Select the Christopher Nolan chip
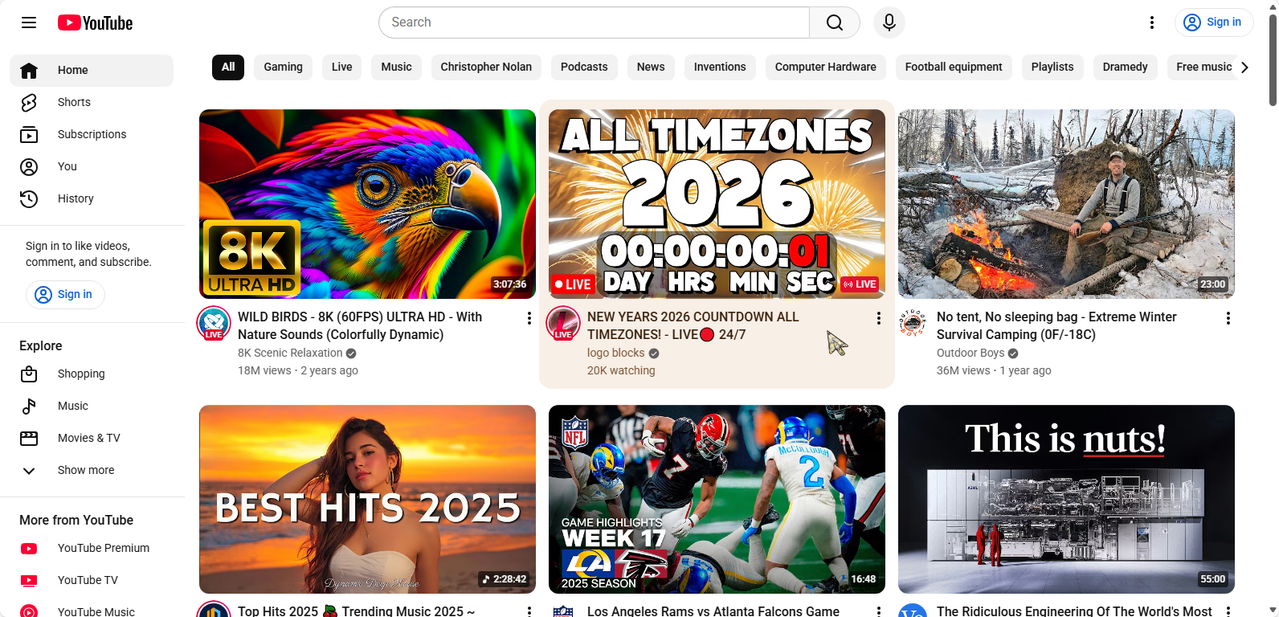 pos(486,67)
